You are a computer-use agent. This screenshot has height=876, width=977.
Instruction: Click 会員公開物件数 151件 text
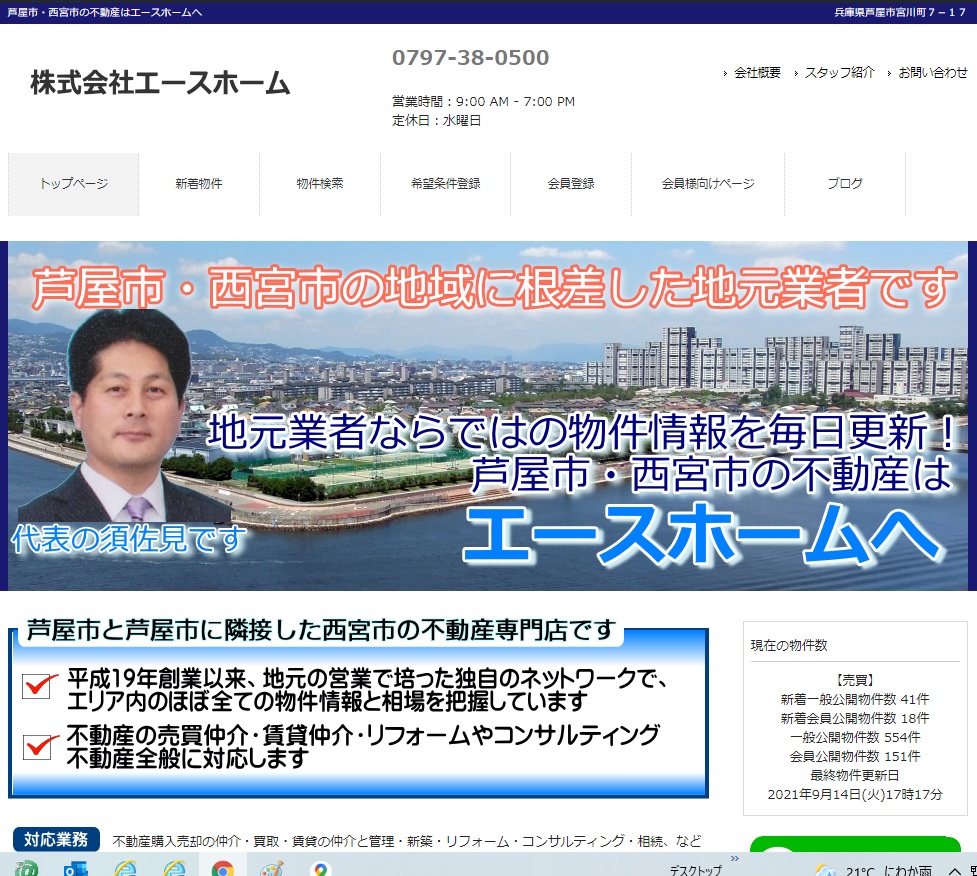[x=855, y=756]
